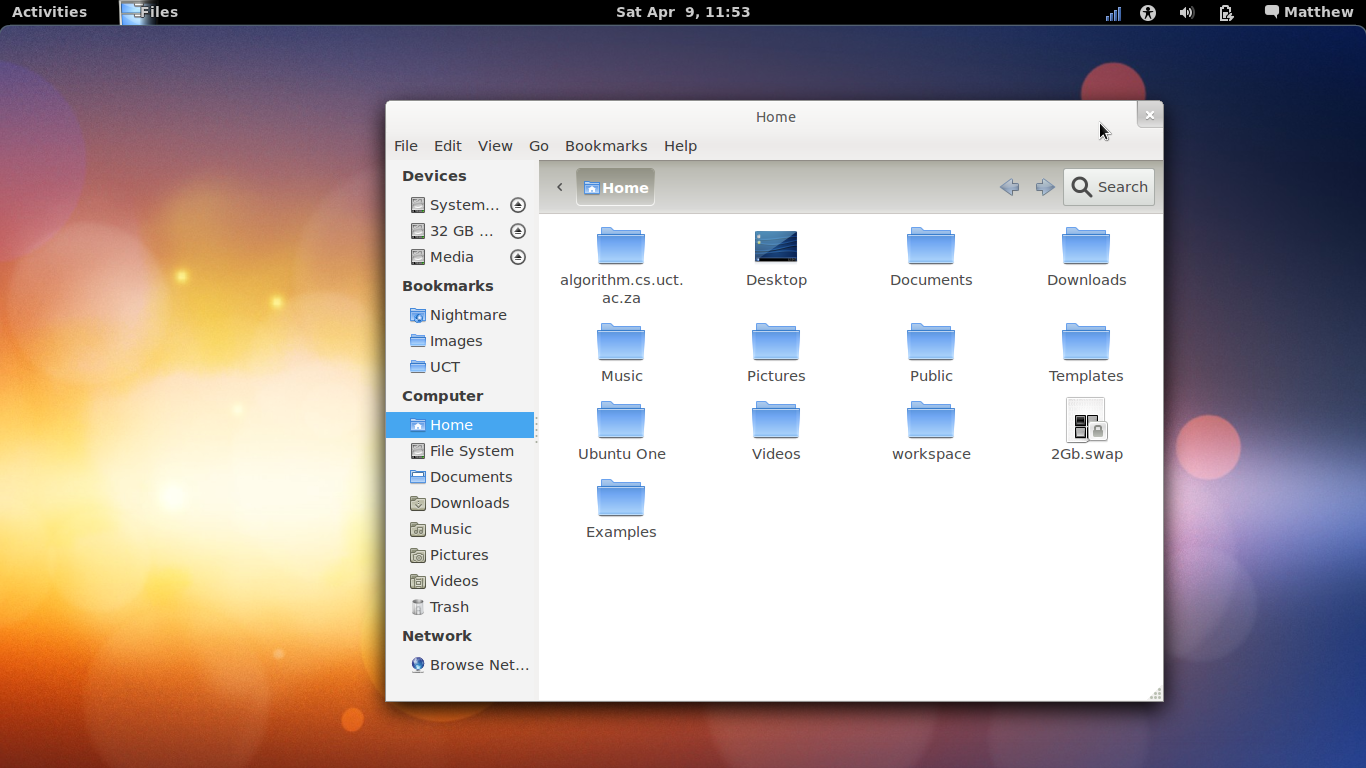Eject the System device
The height and width of the screenshot is (768, 1366).
pos(517,205)
